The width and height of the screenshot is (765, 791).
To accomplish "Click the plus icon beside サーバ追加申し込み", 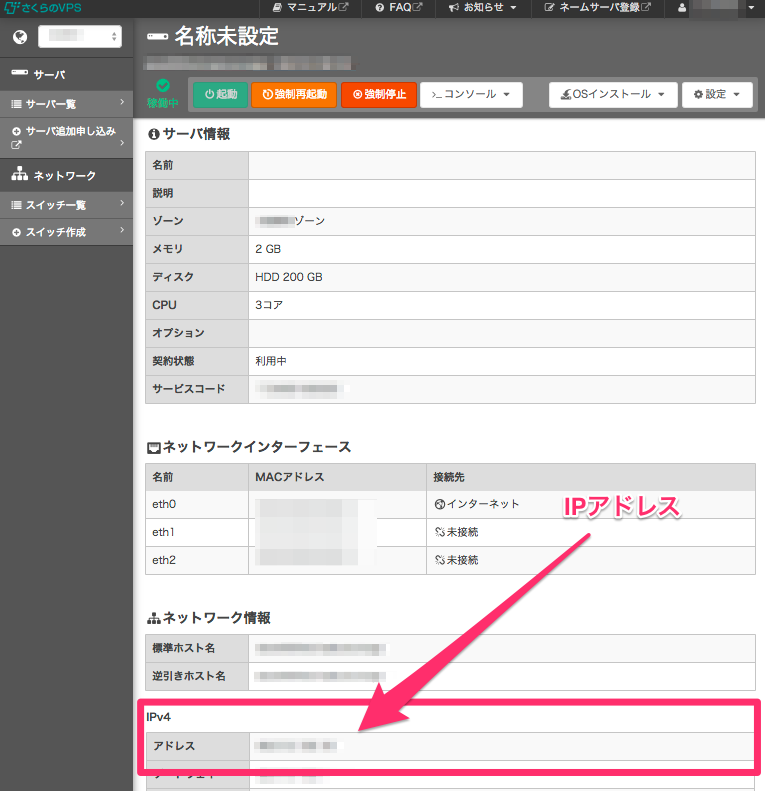I will point(16,131).
